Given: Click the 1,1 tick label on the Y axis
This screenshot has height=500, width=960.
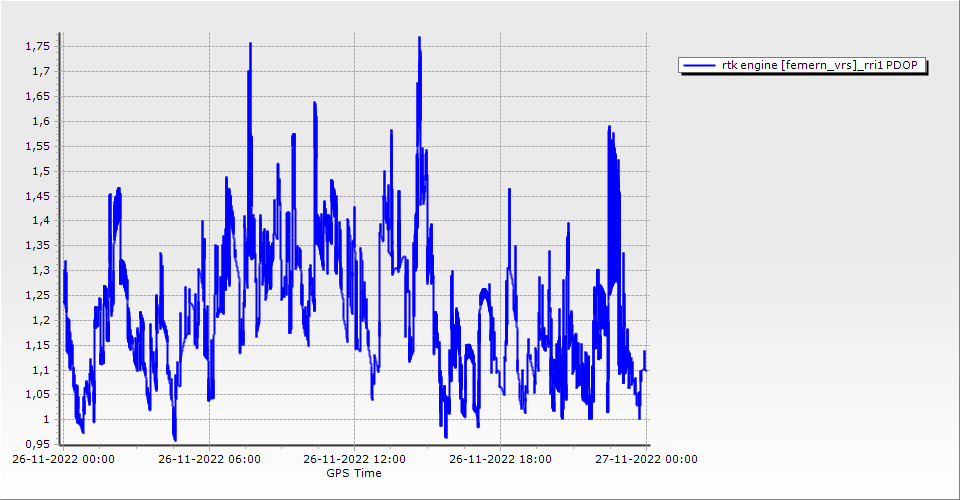Looking at the screenshot, I should 43,370.
